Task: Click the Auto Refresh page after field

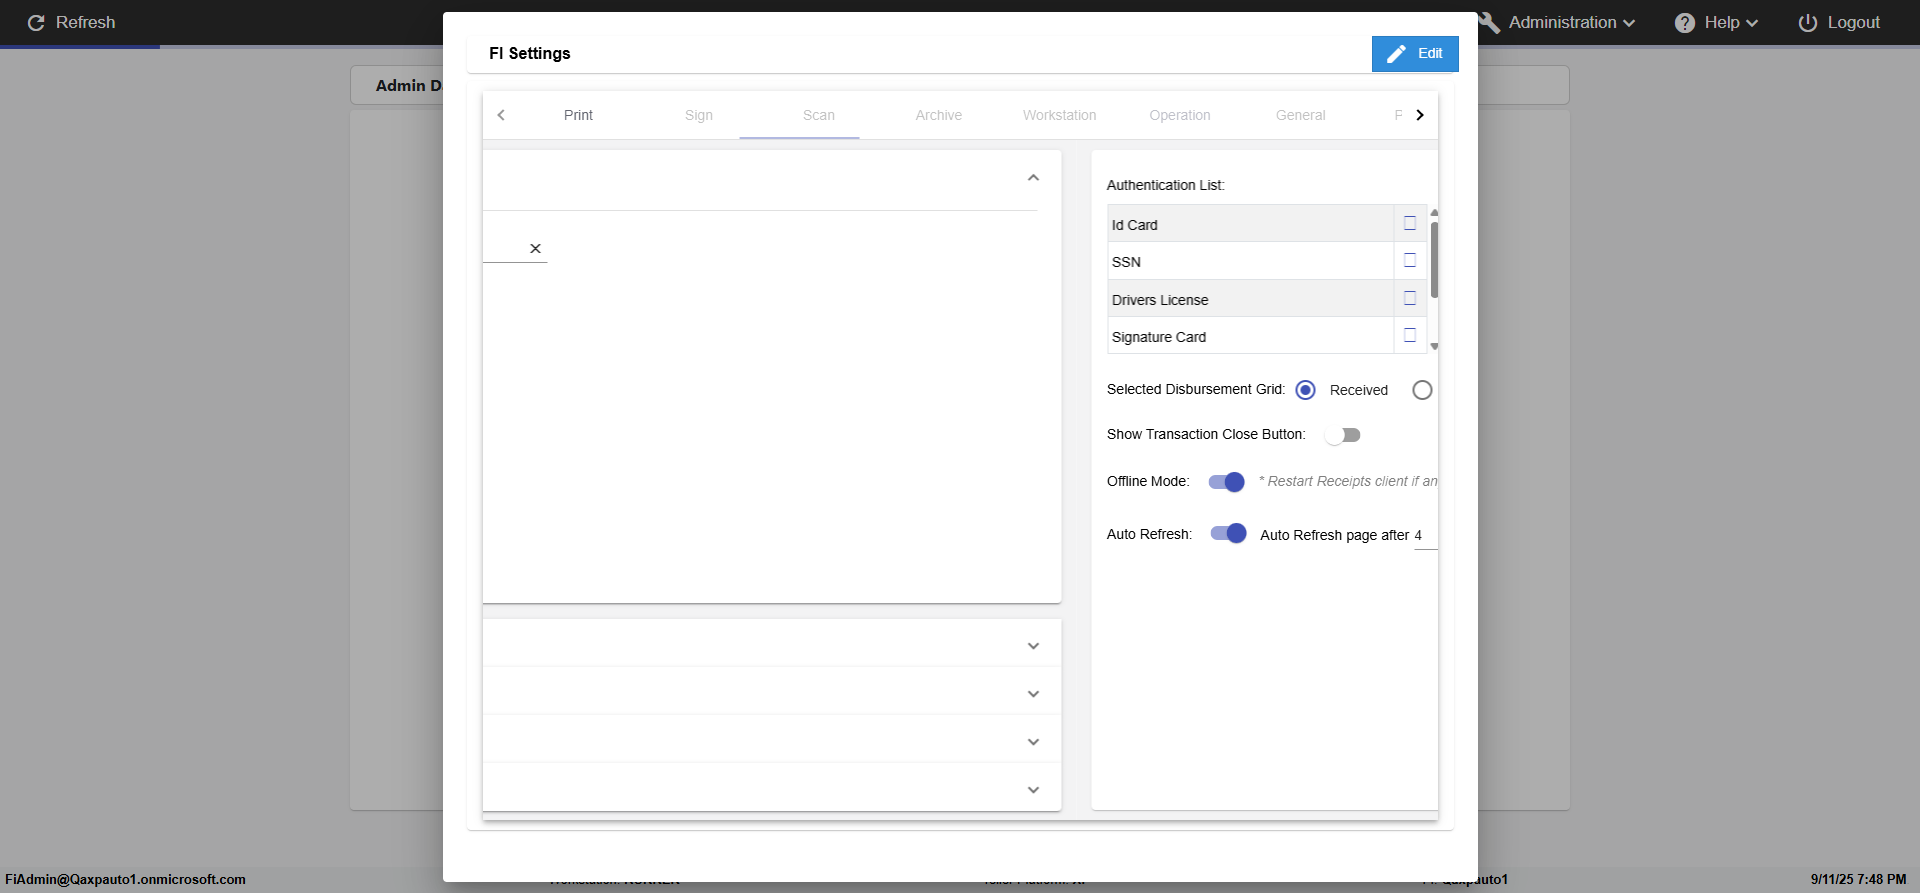Action: (1424, 536)
